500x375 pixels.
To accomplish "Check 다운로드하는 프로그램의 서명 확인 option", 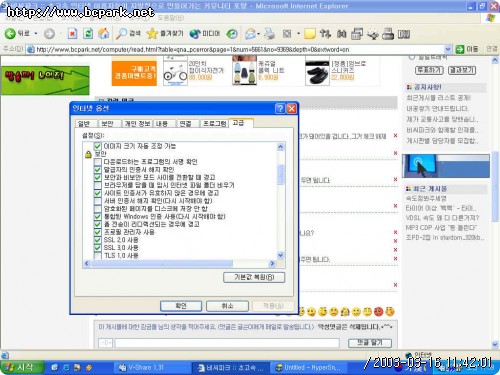I will tap(97, 162).
